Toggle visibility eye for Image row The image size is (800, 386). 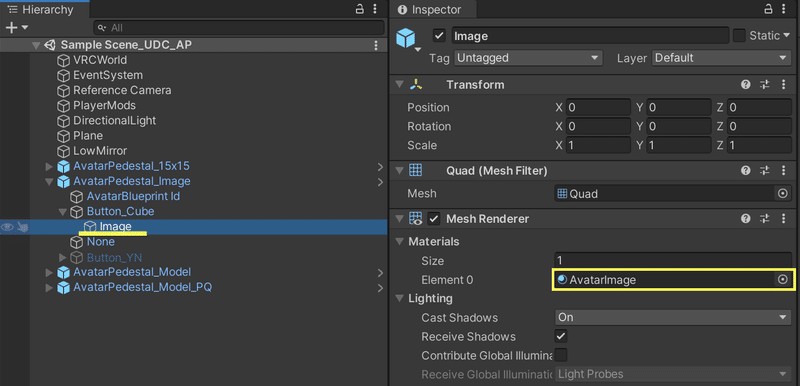point(7,227)
